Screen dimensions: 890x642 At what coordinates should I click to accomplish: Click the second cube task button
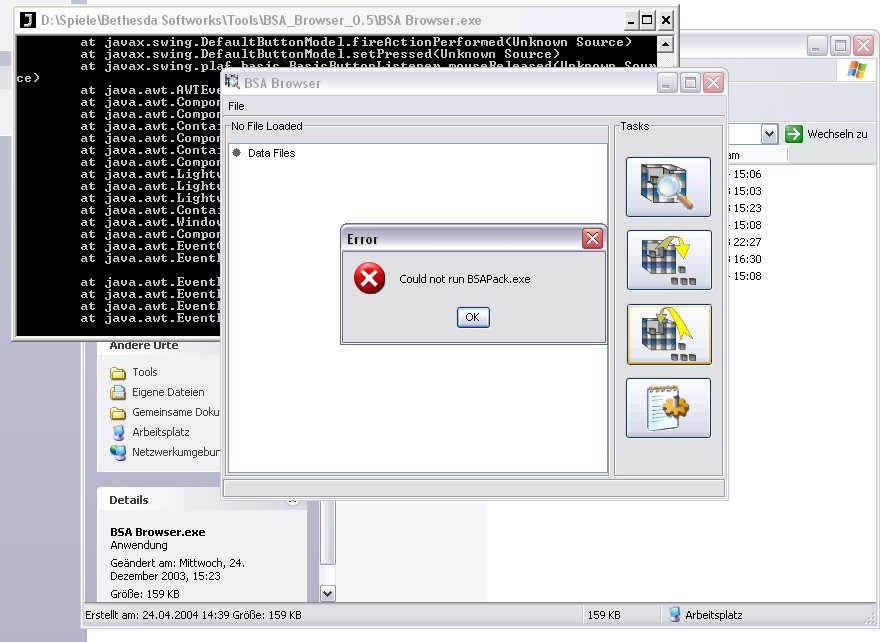(x=668, y=261)
